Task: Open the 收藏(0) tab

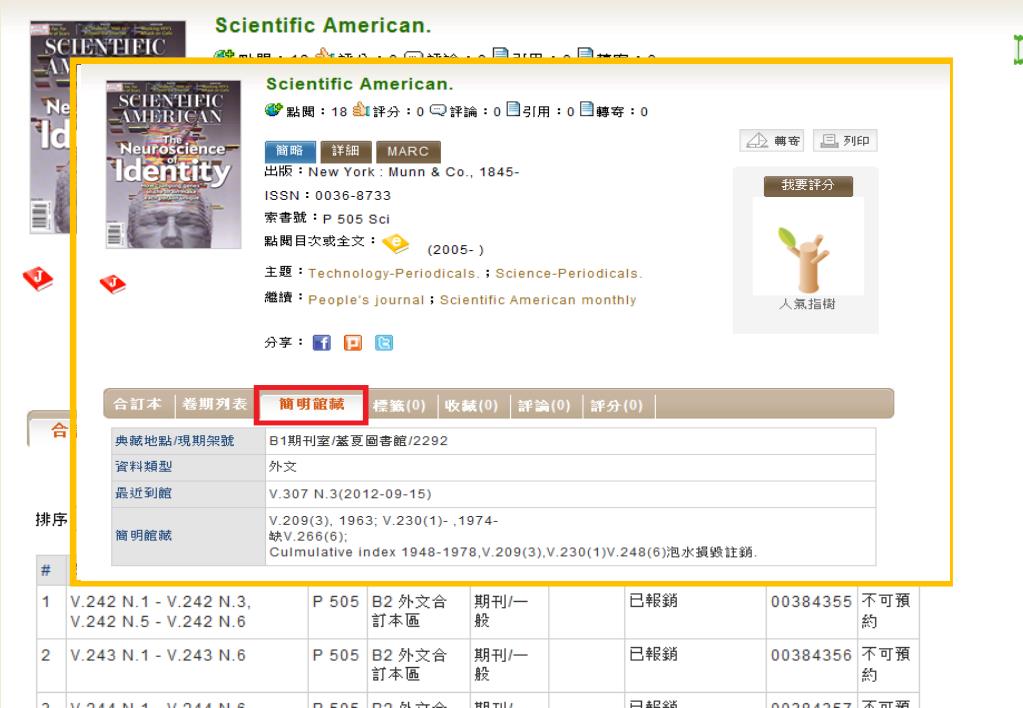Action: tap(471, 405)
